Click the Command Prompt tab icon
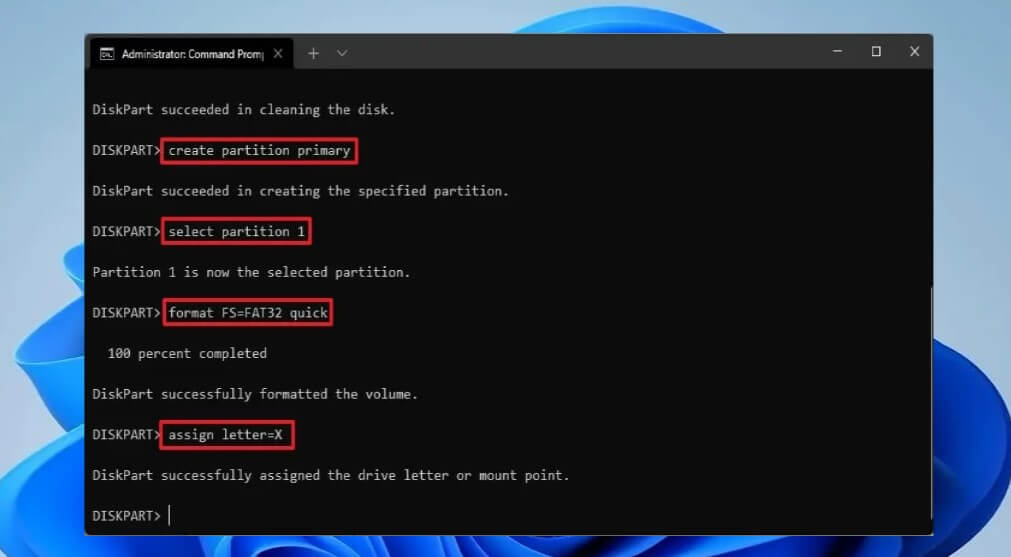The width and height of the screenshot is (1011, 557). tap(107, 54)
